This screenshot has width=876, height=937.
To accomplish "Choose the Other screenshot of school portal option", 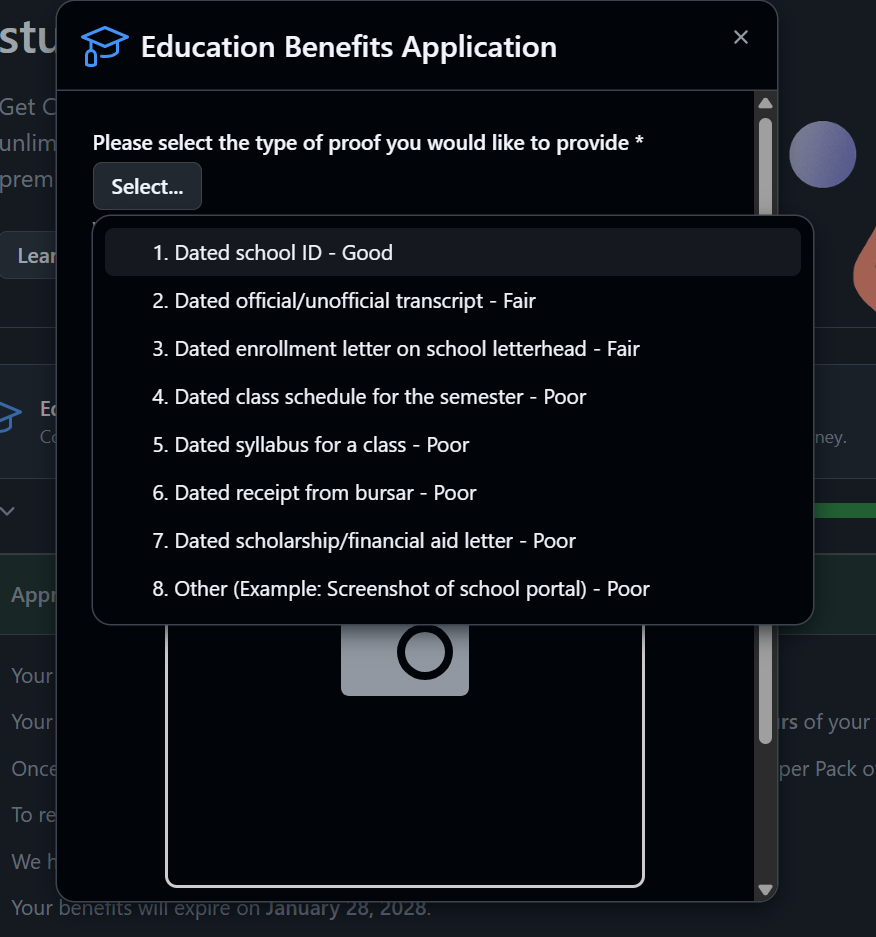I will click(452, 588).
